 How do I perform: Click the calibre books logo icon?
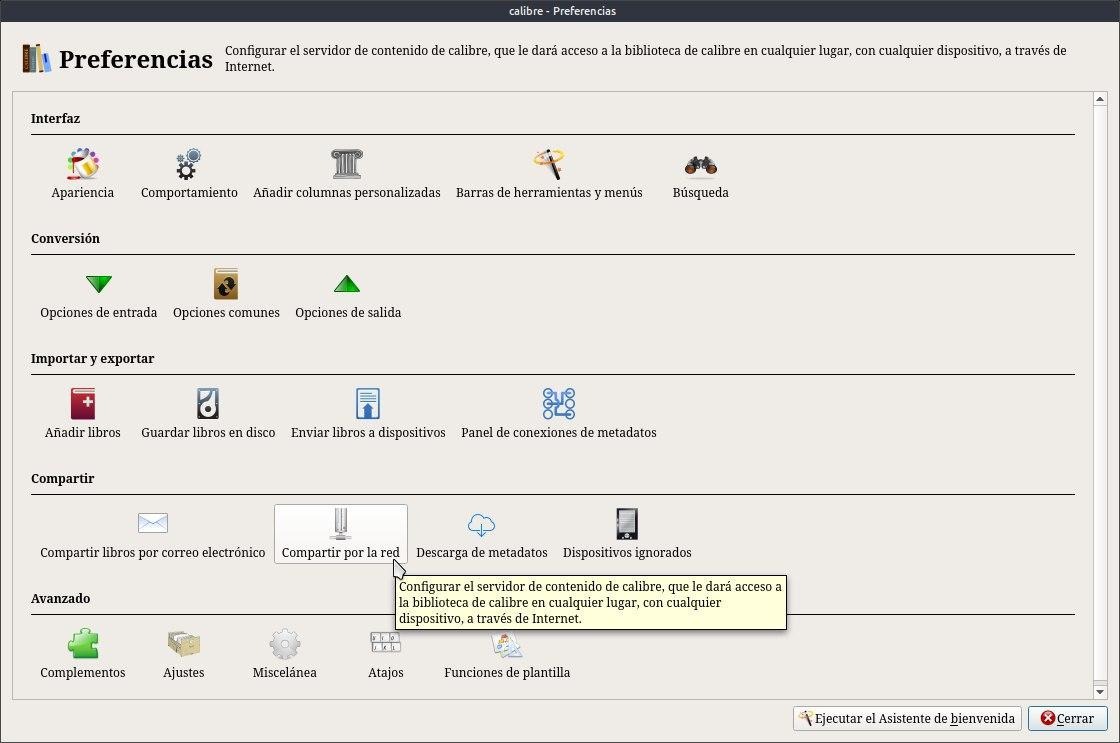36,59
